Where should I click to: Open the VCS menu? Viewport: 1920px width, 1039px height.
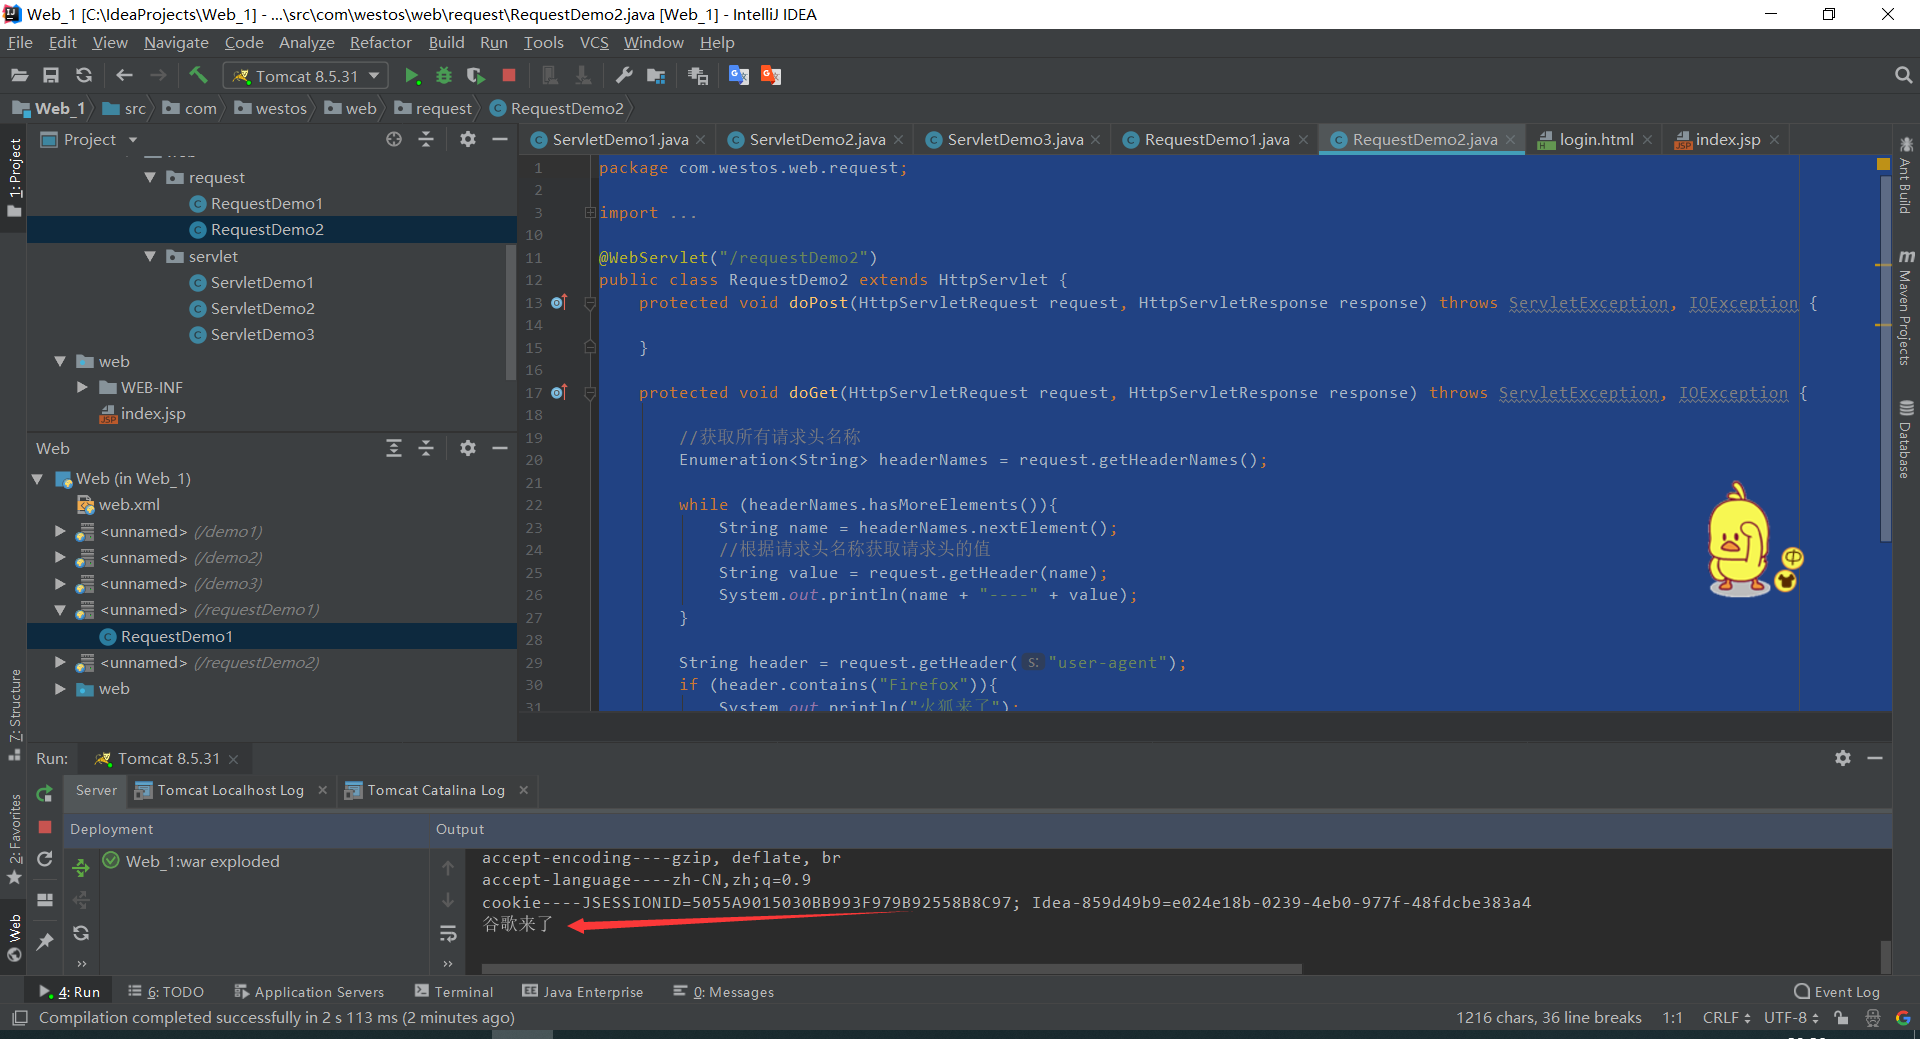594,42
